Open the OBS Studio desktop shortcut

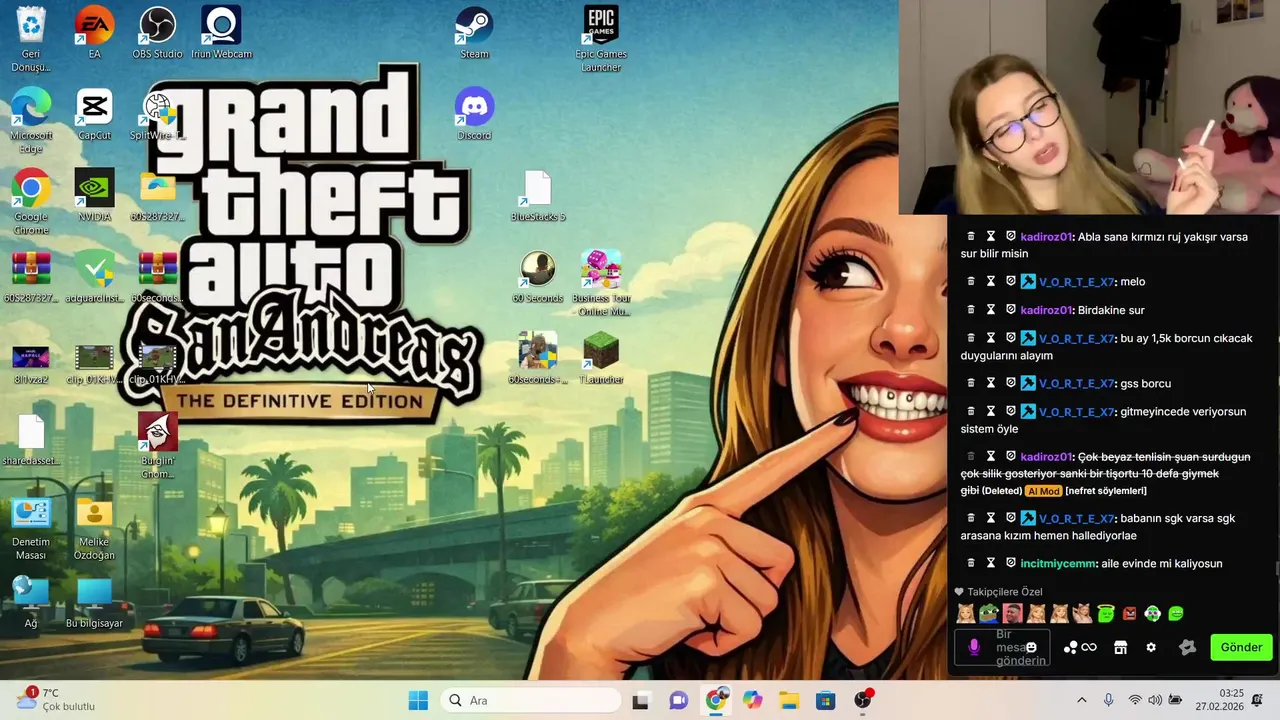coord(157,32)
